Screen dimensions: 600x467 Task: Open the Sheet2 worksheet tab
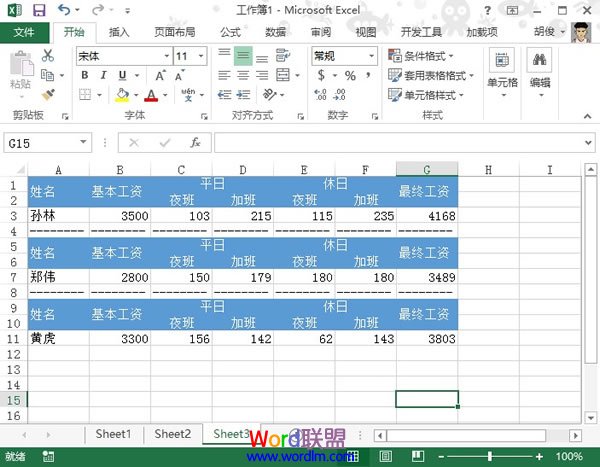(173, 434)
